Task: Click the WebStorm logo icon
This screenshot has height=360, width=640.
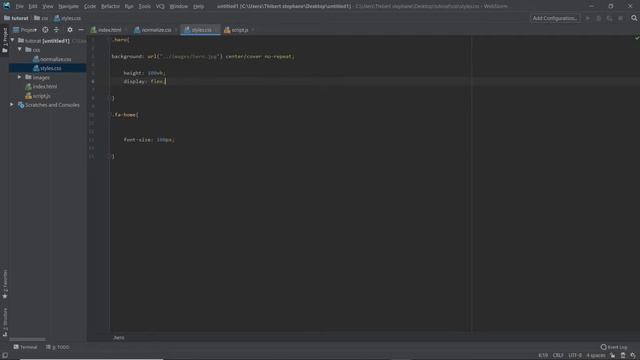Action: click(x=7, y=6)
